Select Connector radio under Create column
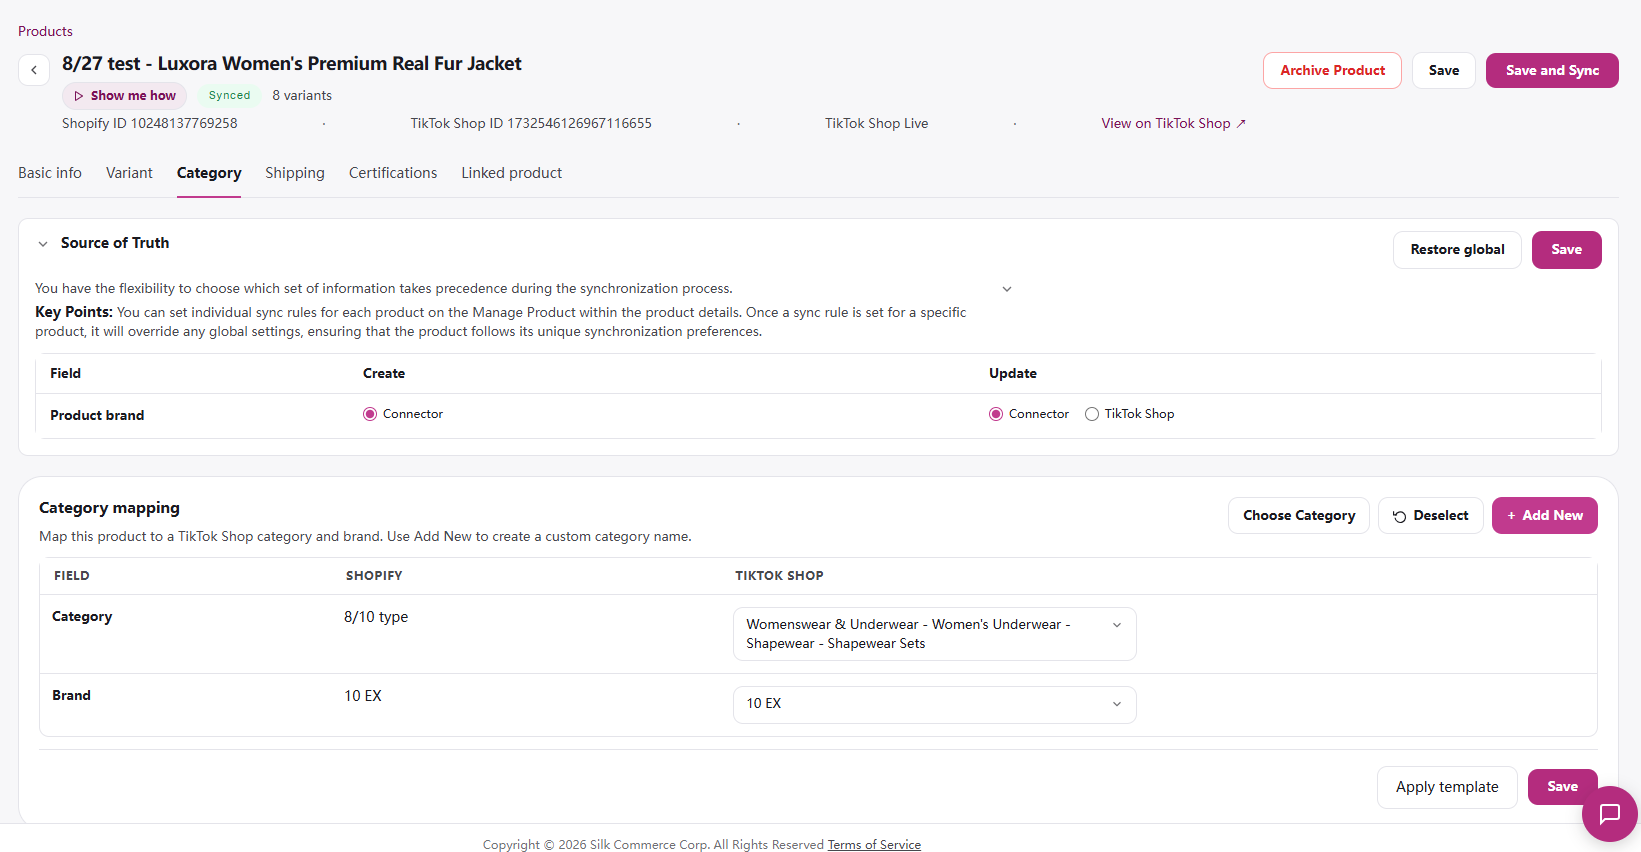The image size is (1641, 852). click(x=370, y=414)
